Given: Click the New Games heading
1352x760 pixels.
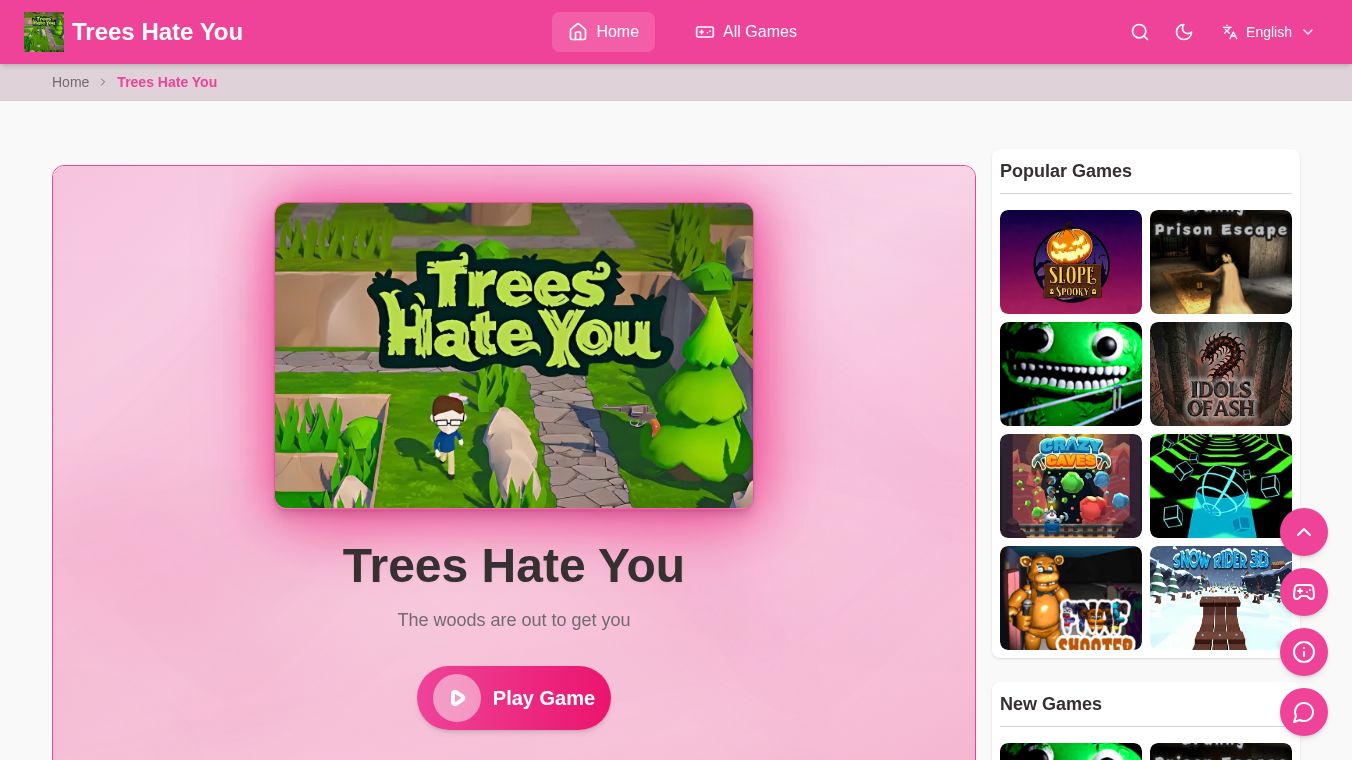Looking at the screenshot, I should (1051, 704).
